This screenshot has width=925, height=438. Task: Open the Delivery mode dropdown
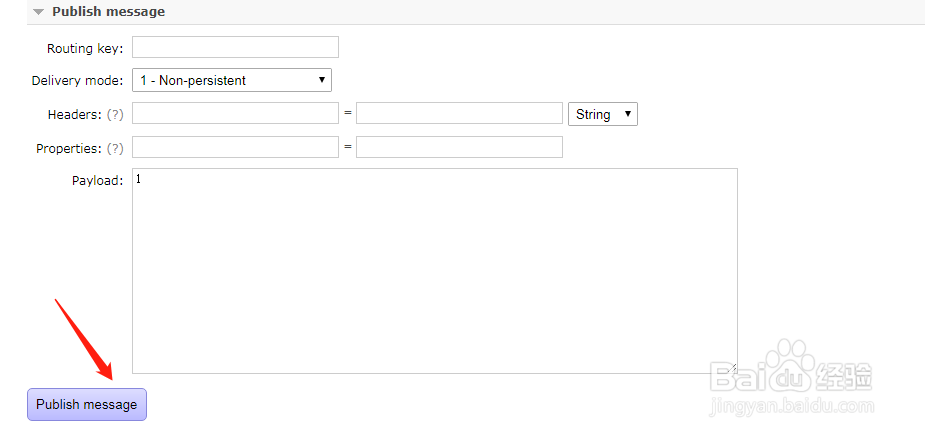(x=232, y=80)
